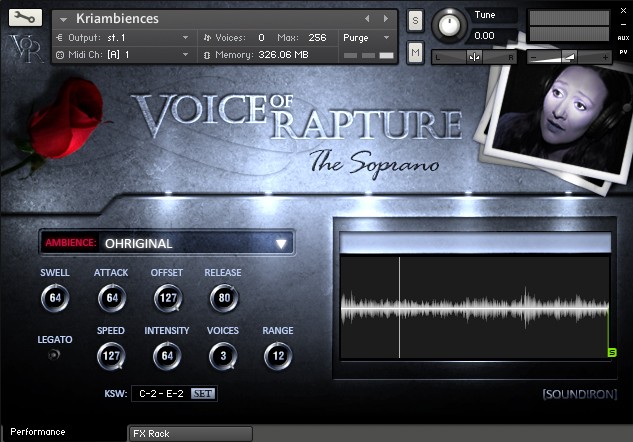
Task: Toggle the PV button
Action: click(623, 52)
